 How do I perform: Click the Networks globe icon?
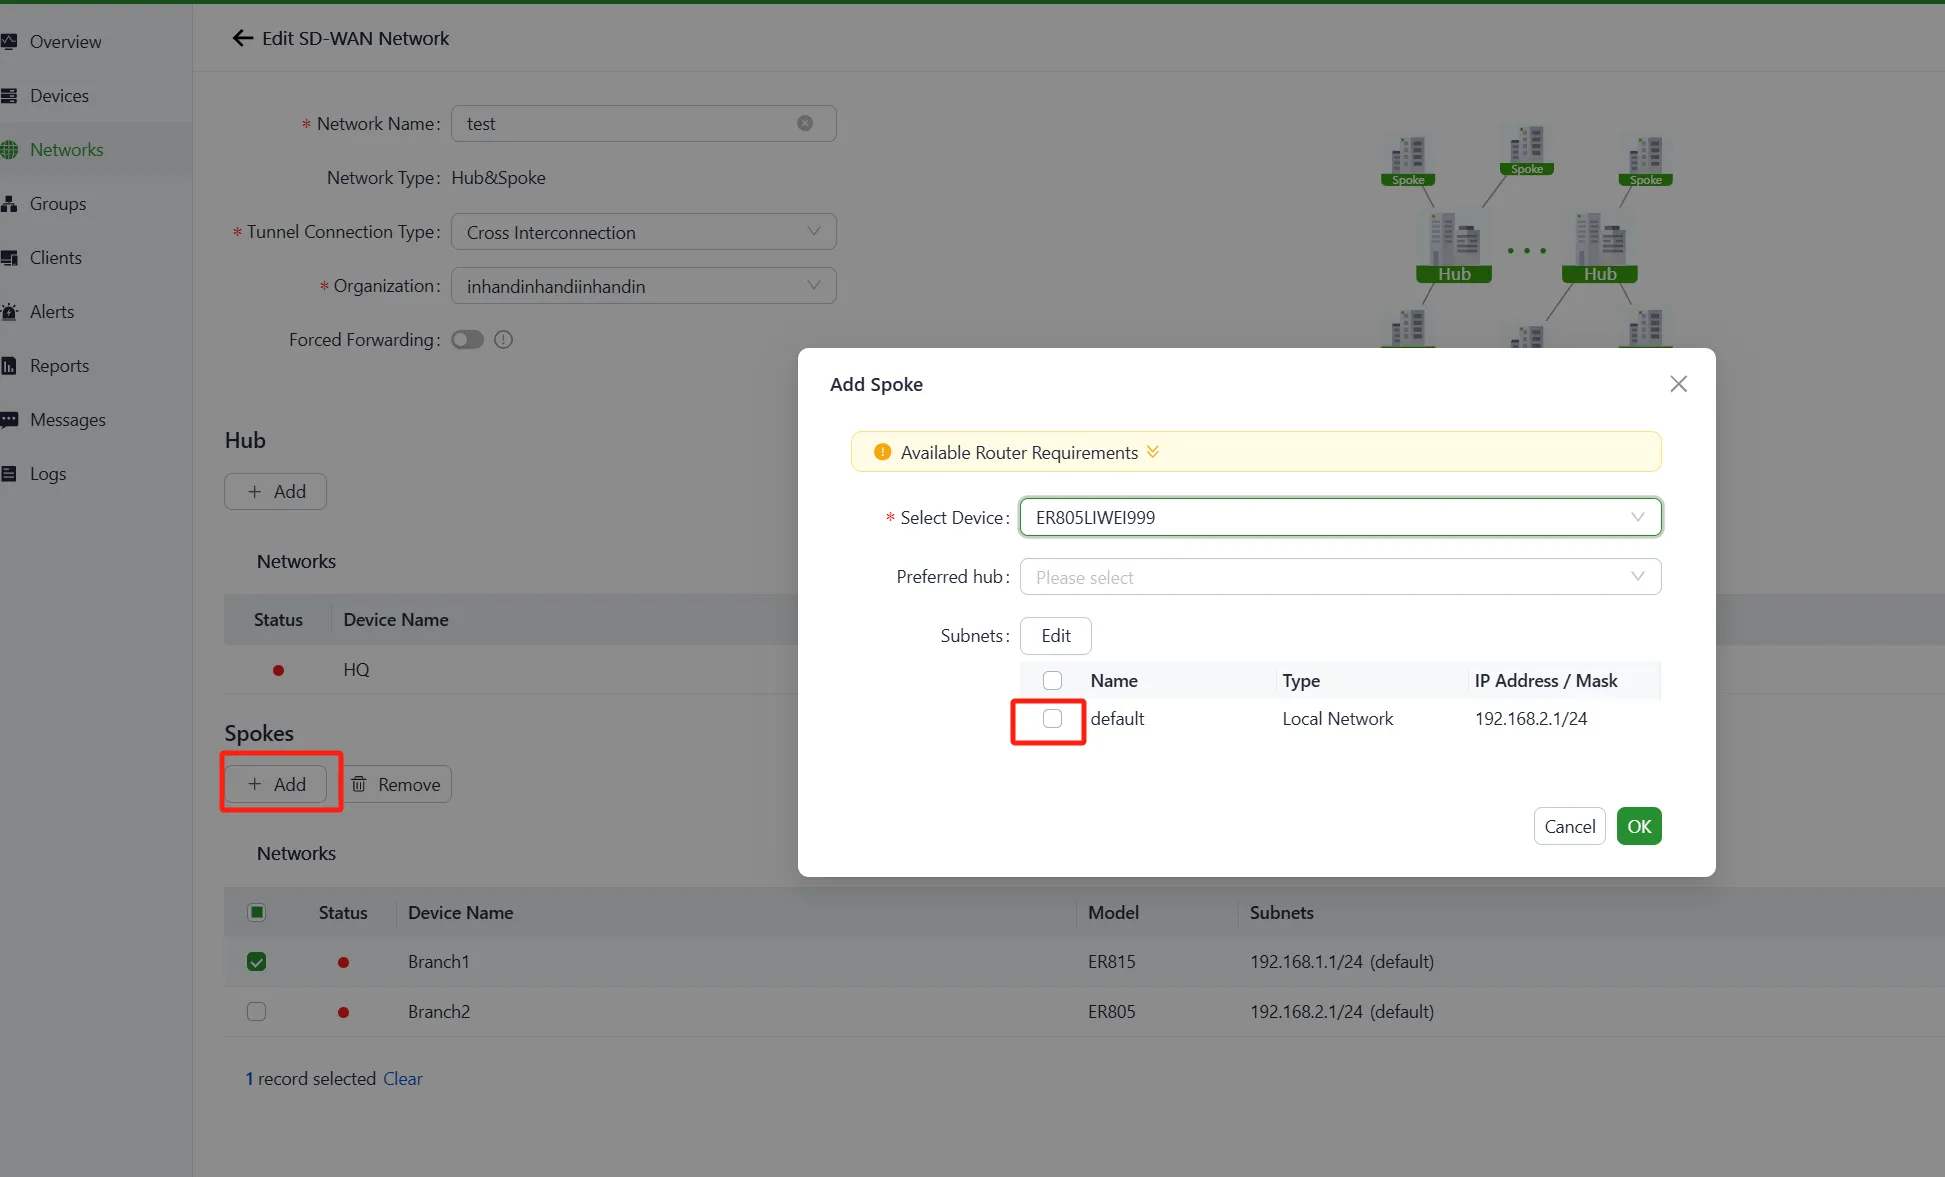point(9,149)
